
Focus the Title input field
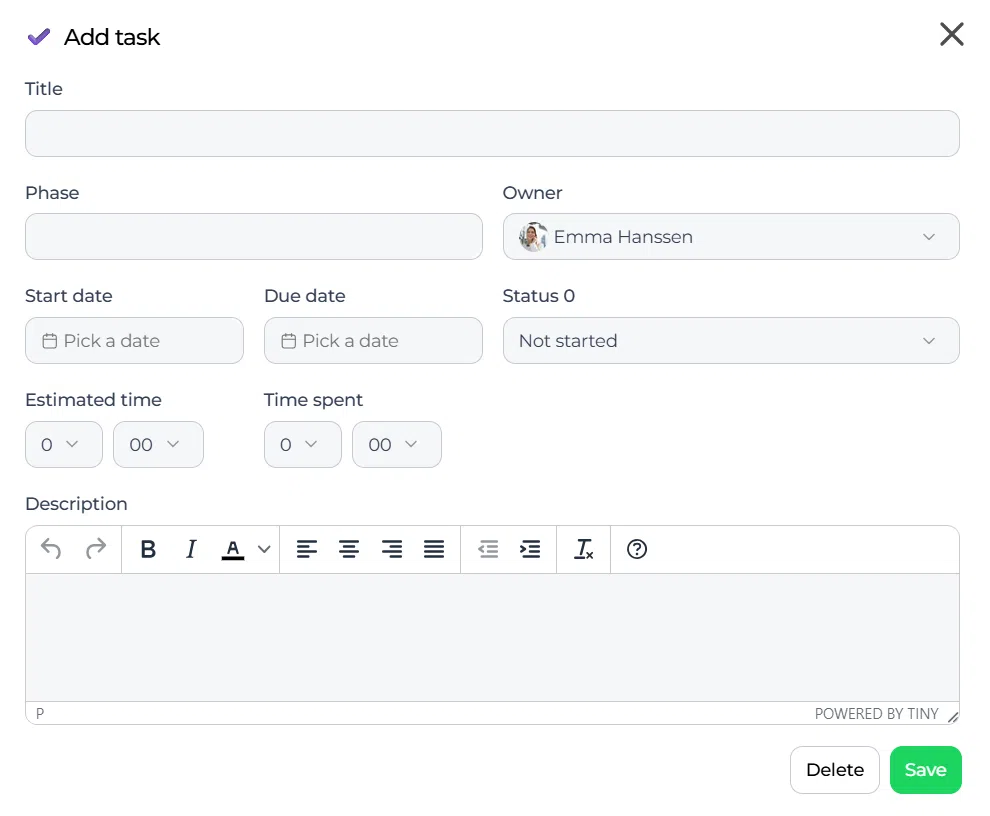492,134
